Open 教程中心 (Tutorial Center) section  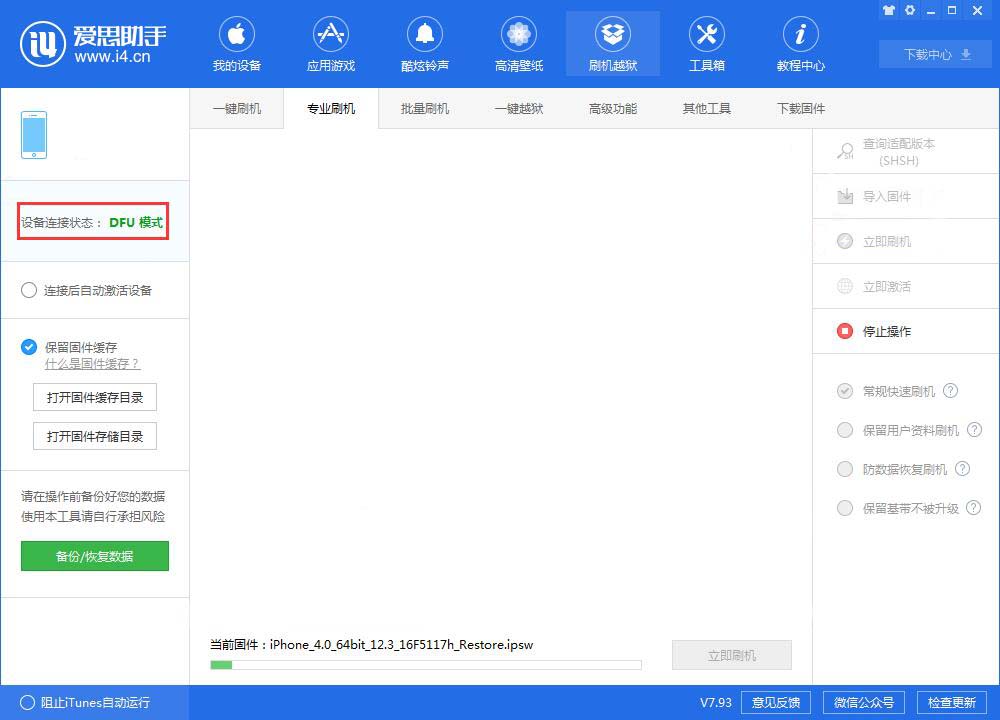(x=800, y=43)
